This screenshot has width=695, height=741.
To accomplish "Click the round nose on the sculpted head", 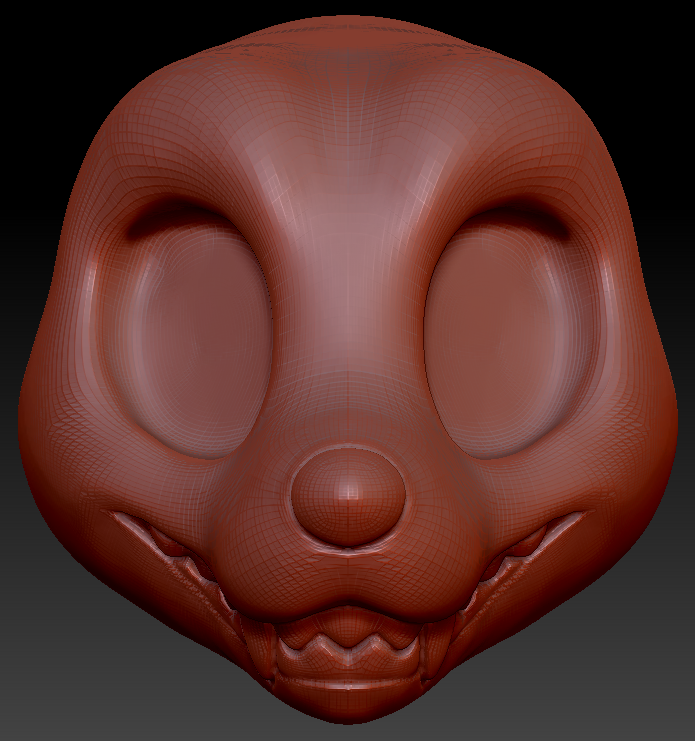I will (x=348, y=498).
